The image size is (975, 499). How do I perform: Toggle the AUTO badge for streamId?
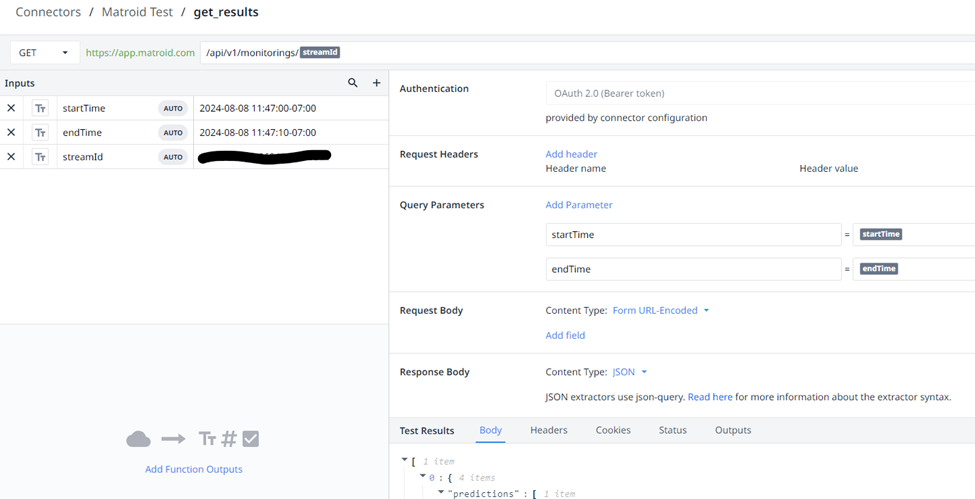pos(173,157)
